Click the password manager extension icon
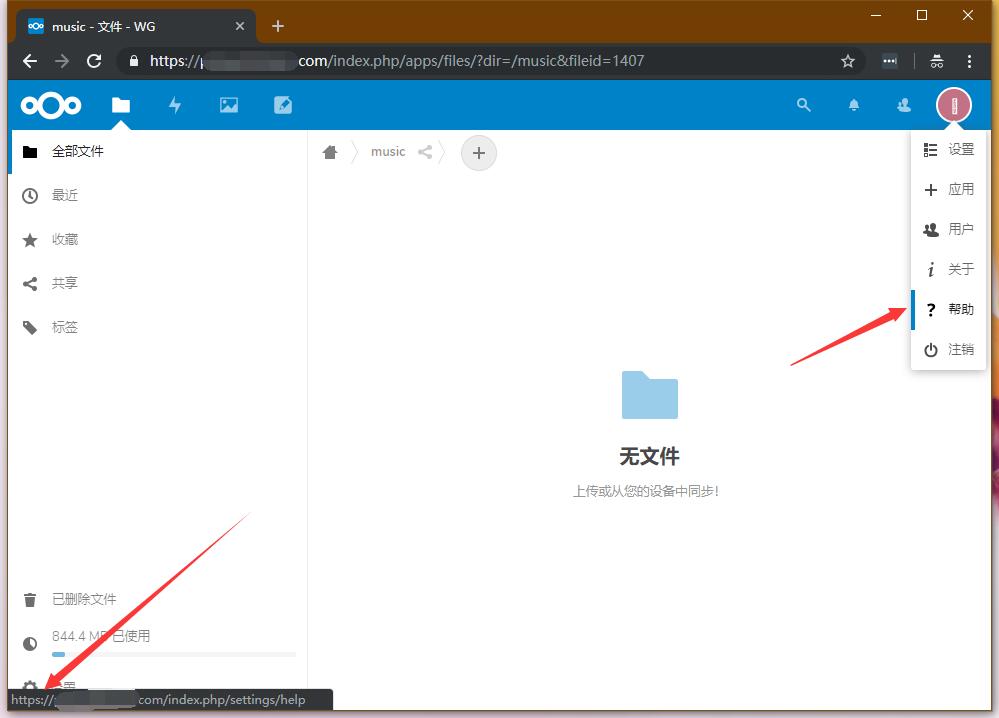999x718 pixels. click(x=890, y=61)
